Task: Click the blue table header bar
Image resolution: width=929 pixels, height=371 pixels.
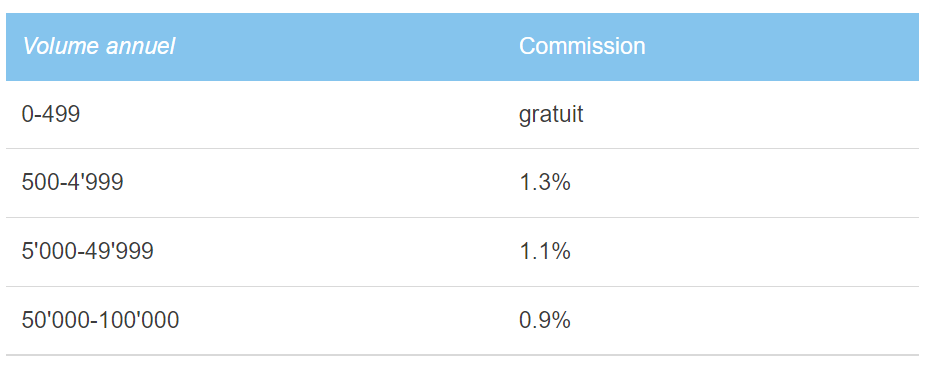Action: (462, 47)
